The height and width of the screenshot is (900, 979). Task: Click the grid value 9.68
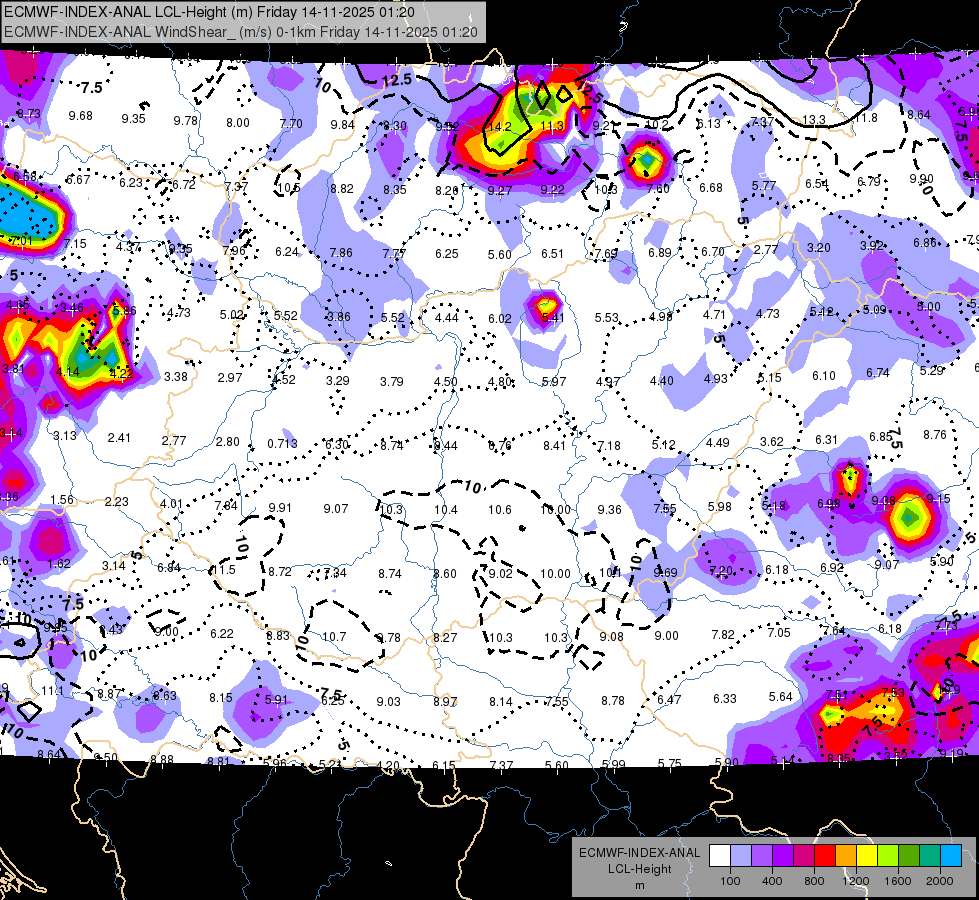(x=81, y=116)
